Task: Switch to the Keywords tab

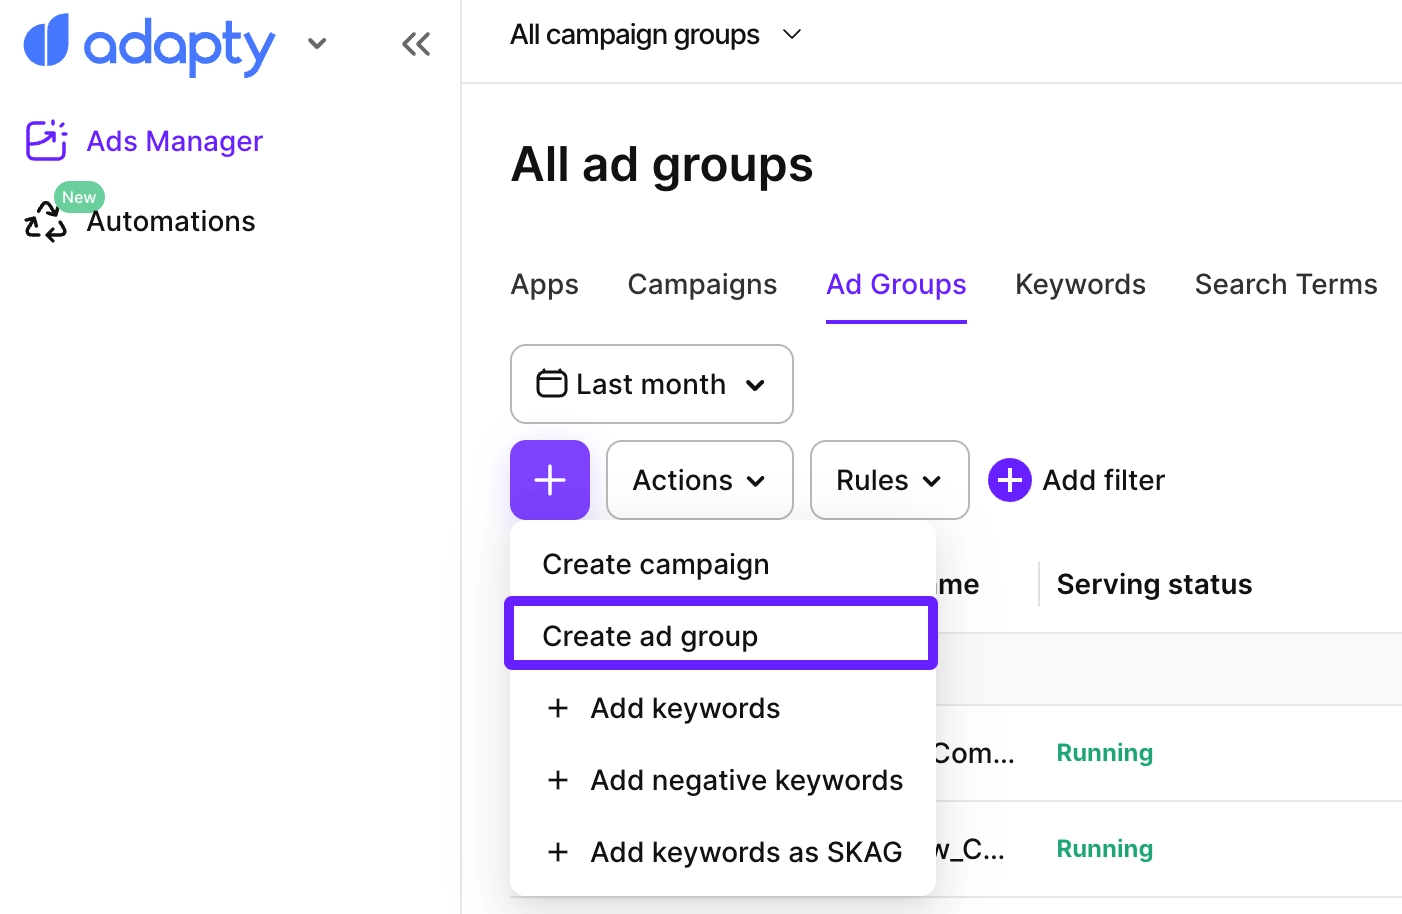Action: click(1080, 284)
